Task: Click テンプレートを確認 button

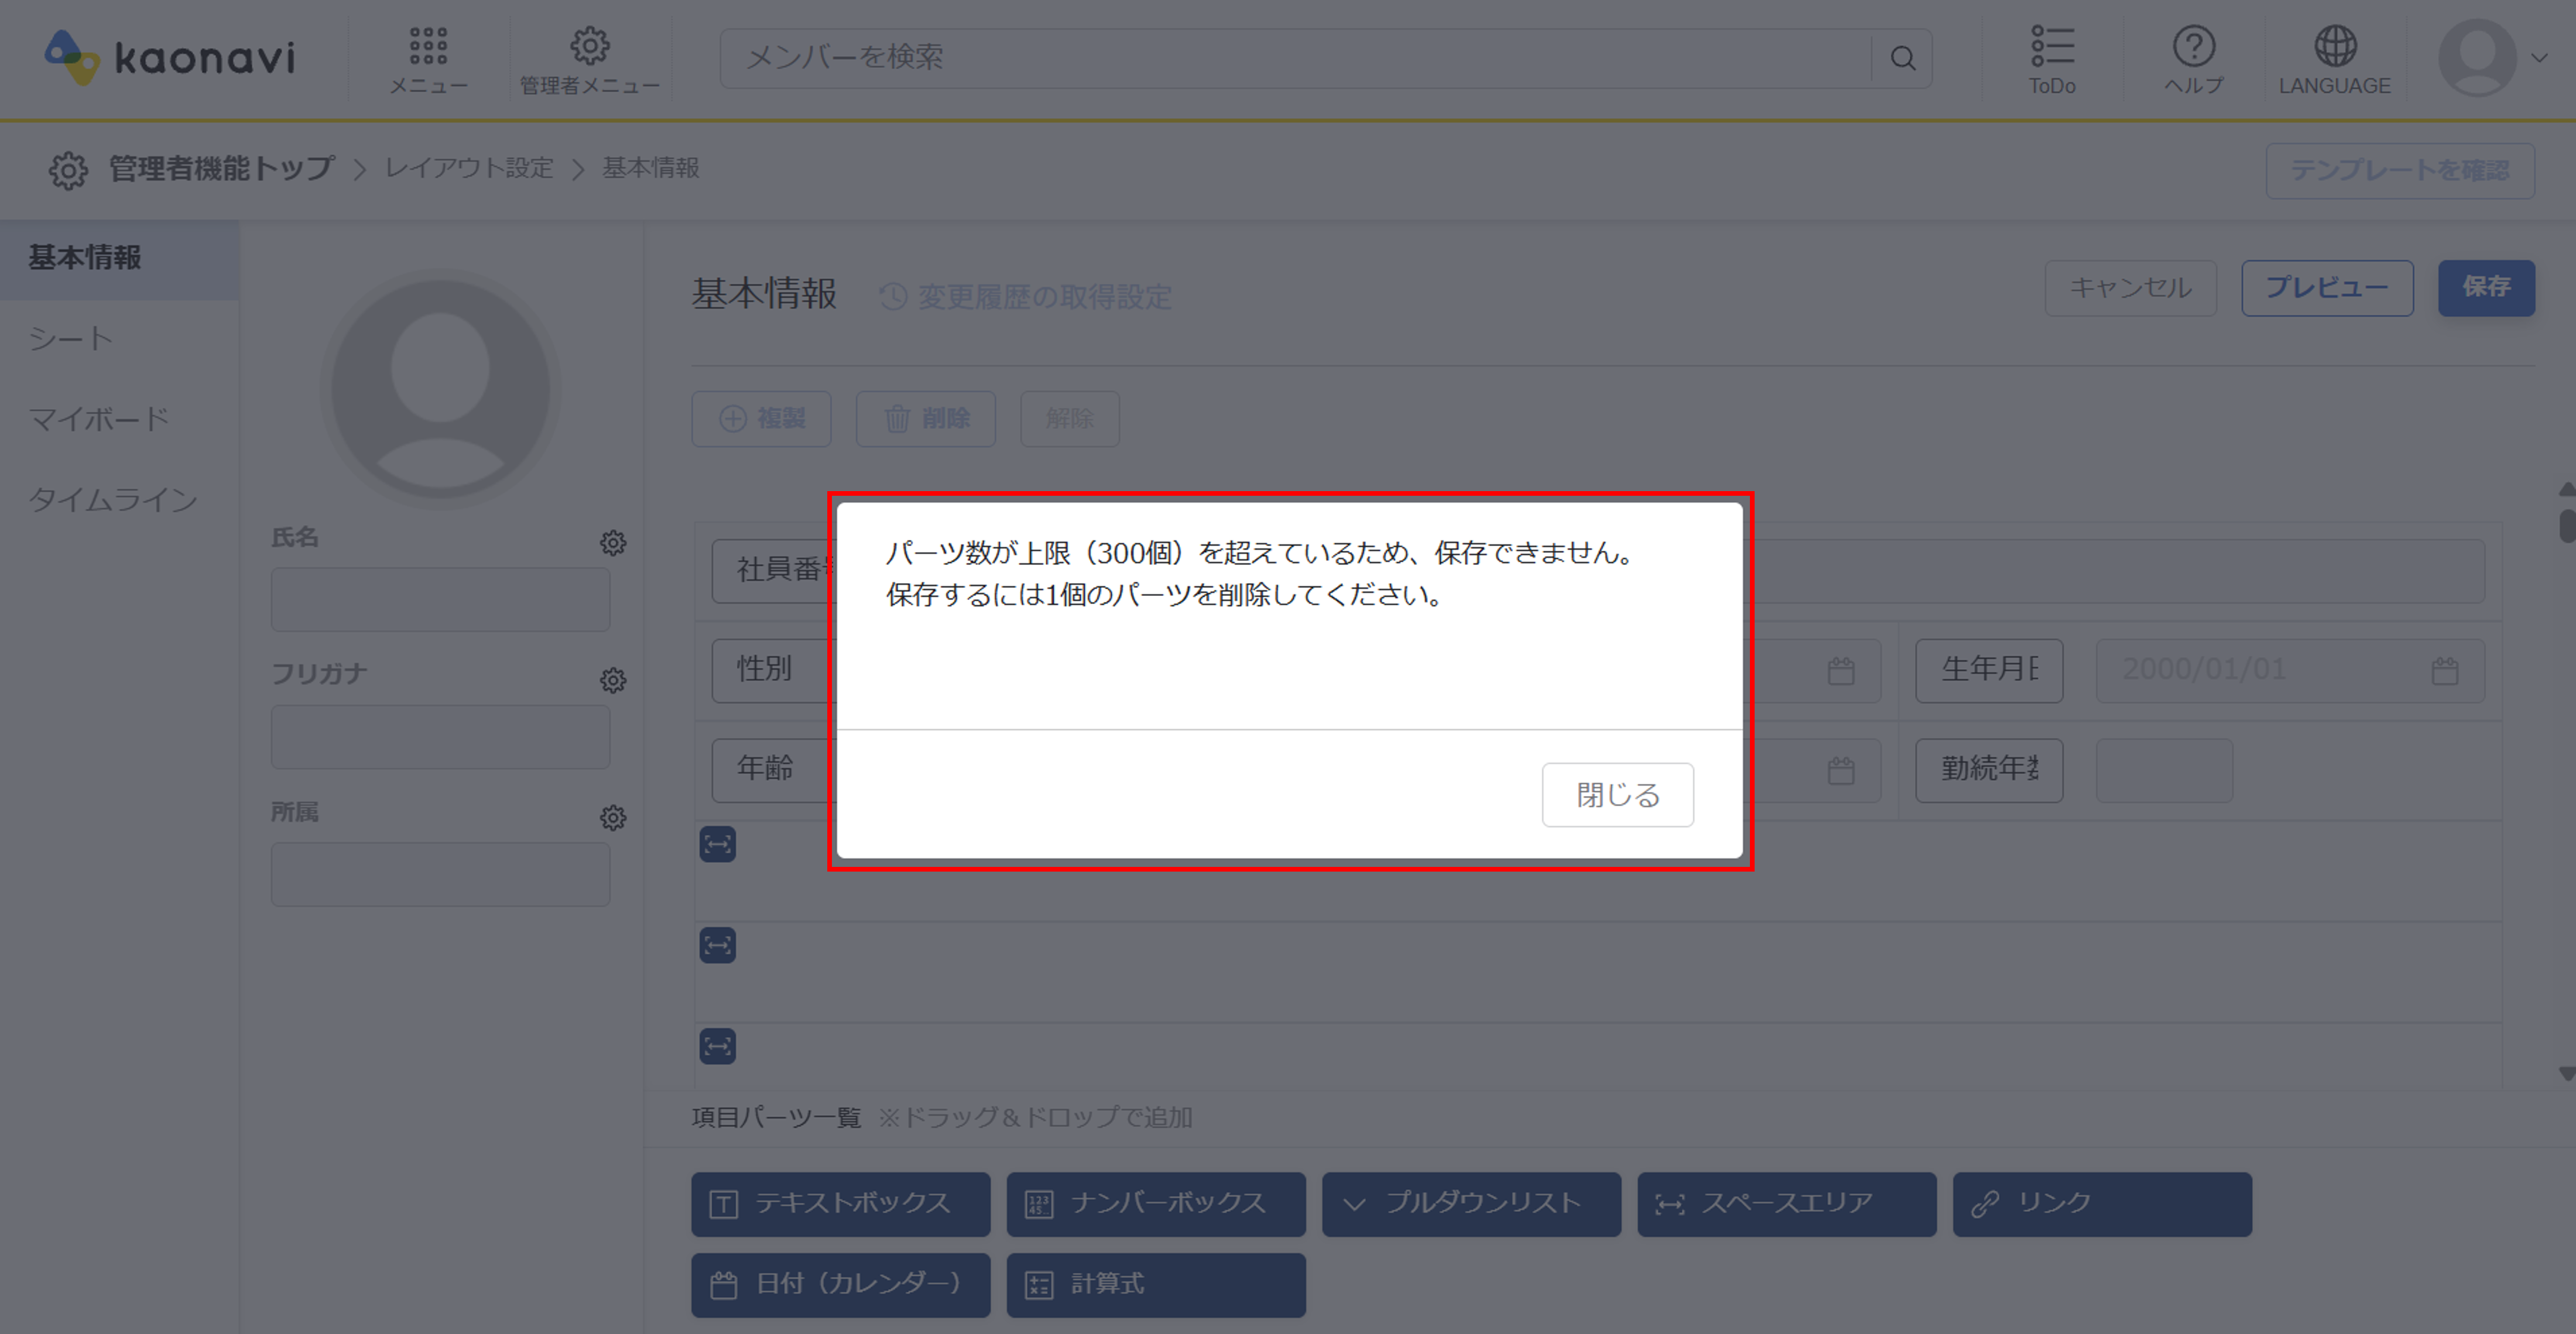Action: click(x=2399, y=171)
